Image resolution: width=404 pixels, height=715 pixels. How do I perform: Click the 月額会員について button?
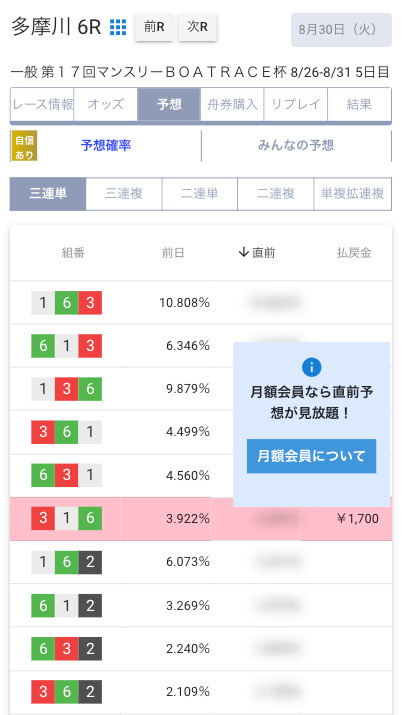pyautogui.click(x=311, y=456)
